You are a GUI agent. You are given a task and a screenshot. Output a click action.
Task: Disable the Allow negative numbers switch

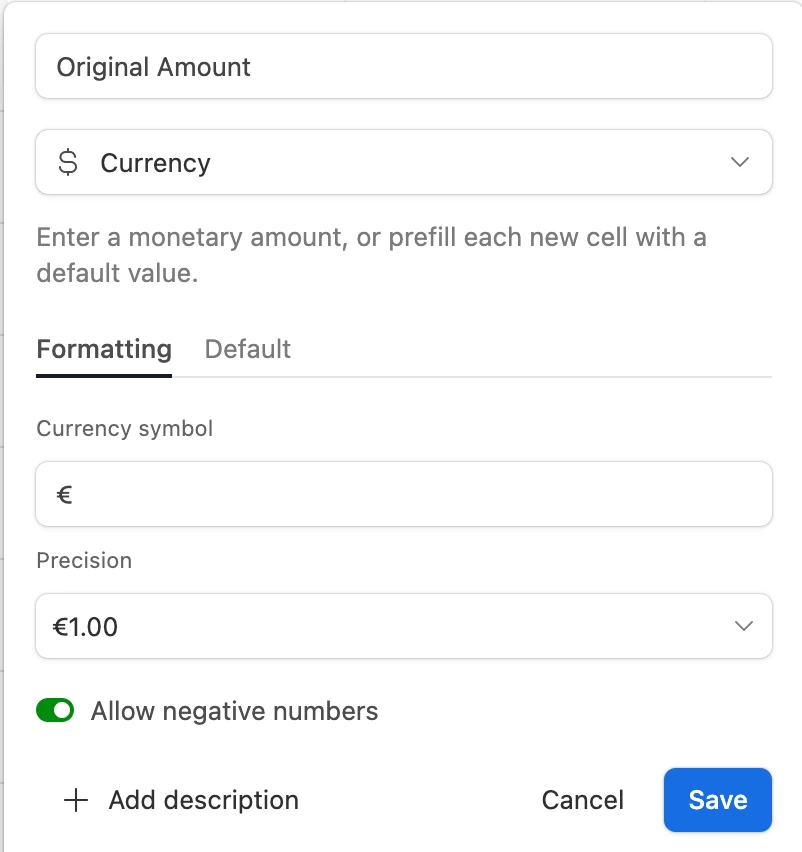click(x=55, y=711)
